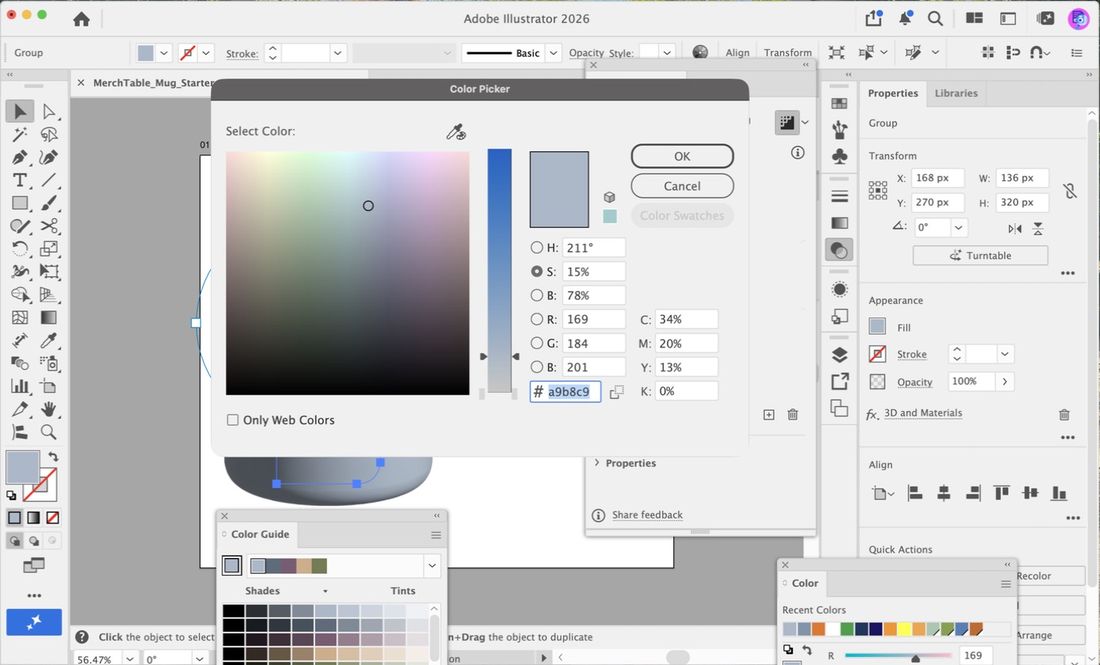The height and width of the screenshot is (665, 1100).
Task: Open the Color Guide harmony rules dropdown
Action: click(431, 565)
